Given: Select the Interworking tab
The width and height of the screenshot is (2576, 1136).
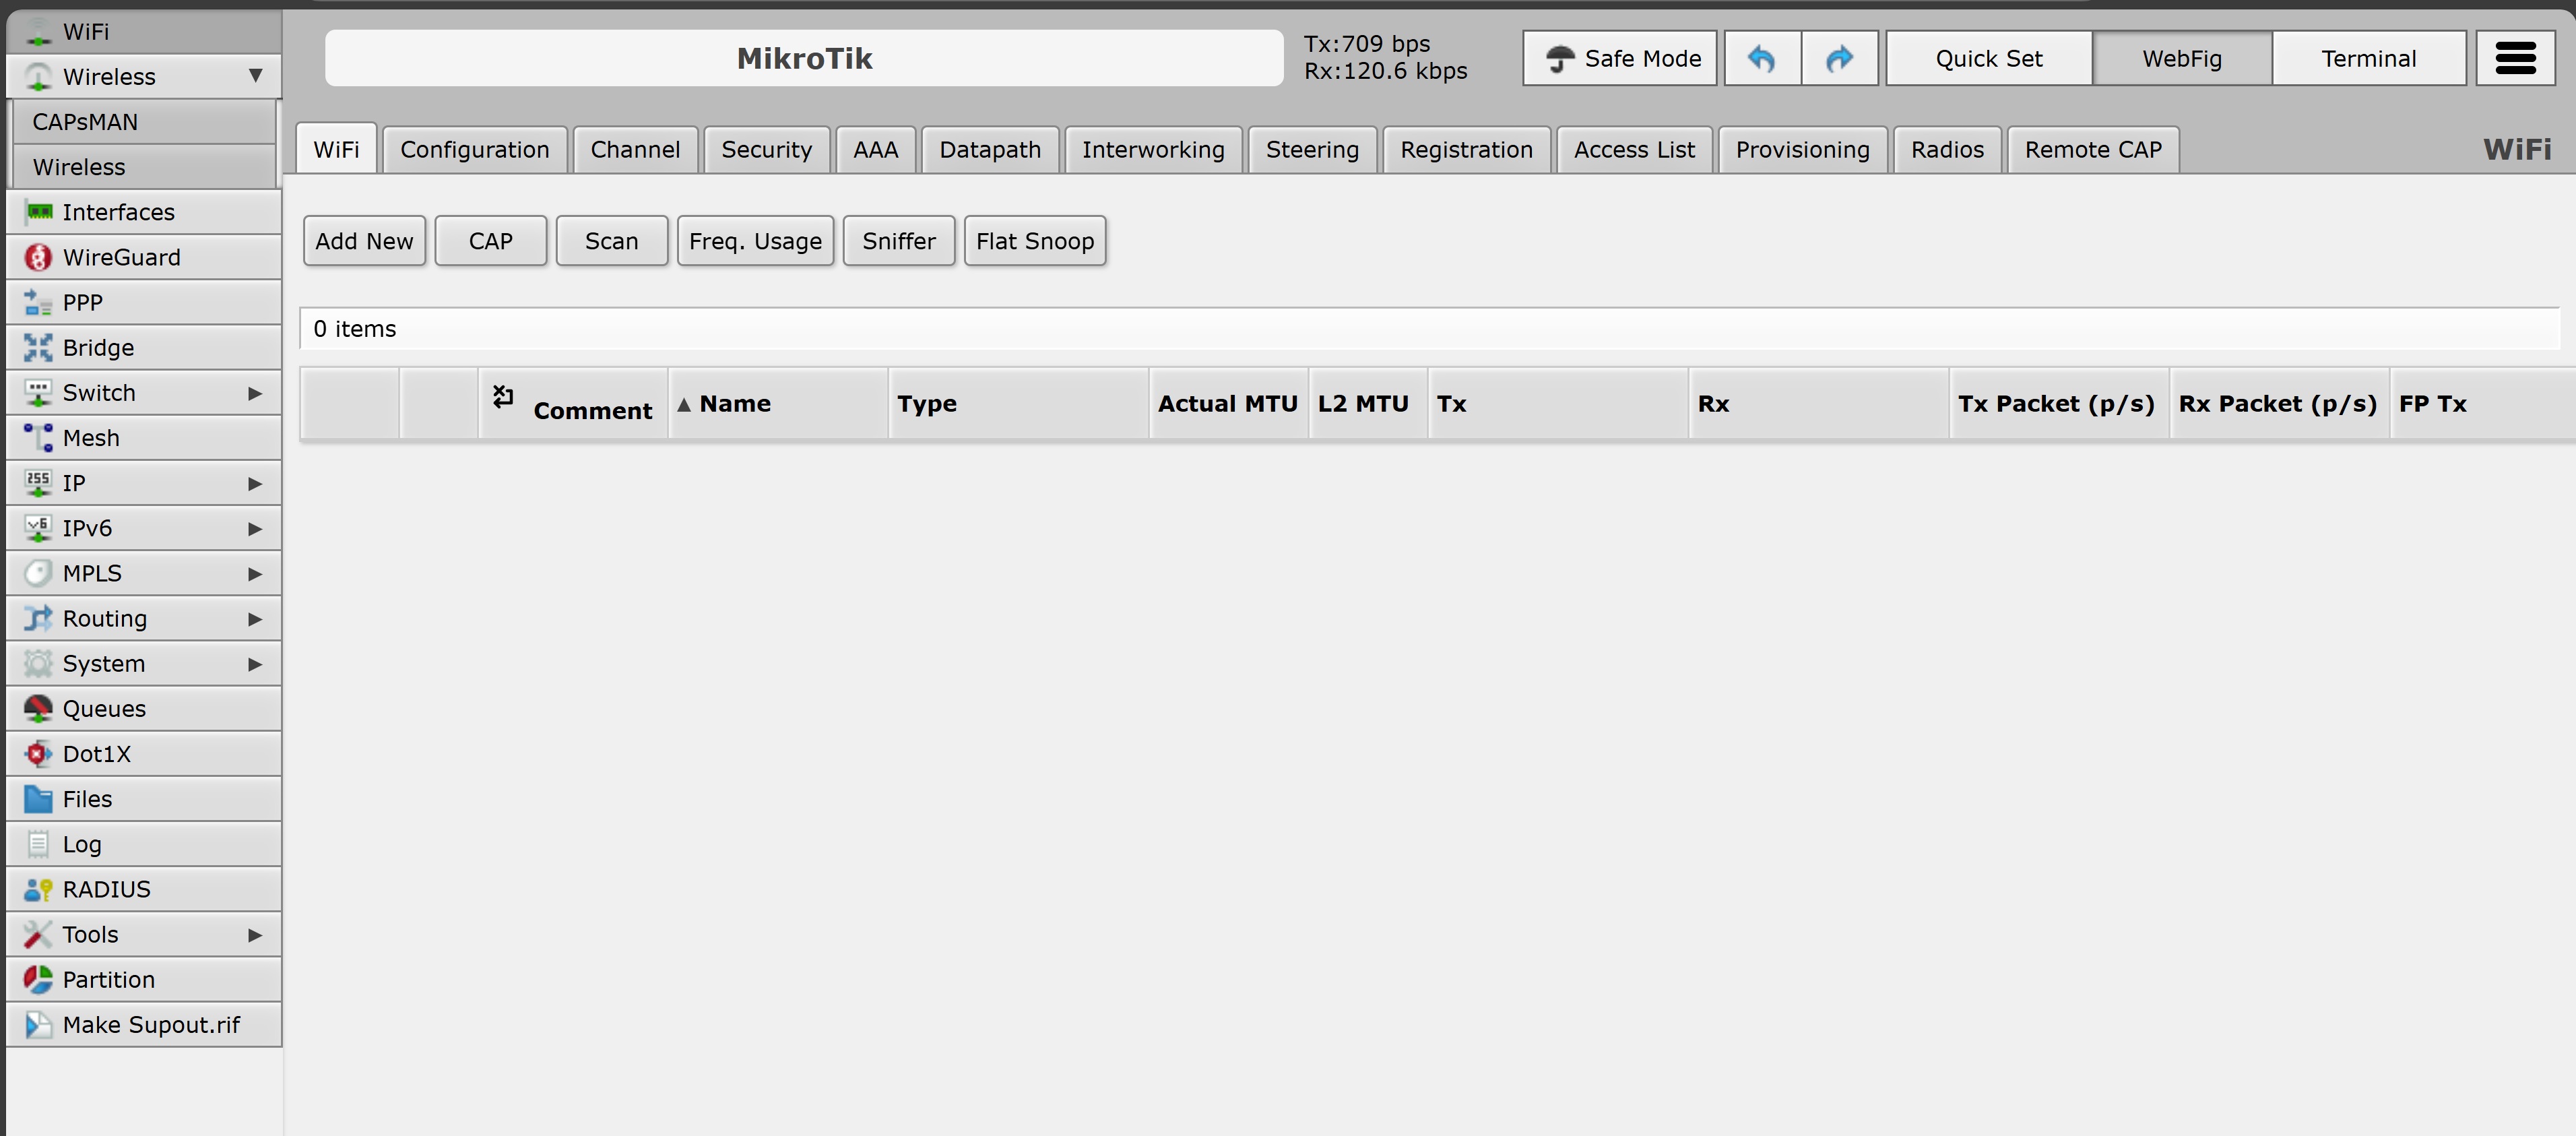Looking at the screenshot, I should click(1153, 150).
